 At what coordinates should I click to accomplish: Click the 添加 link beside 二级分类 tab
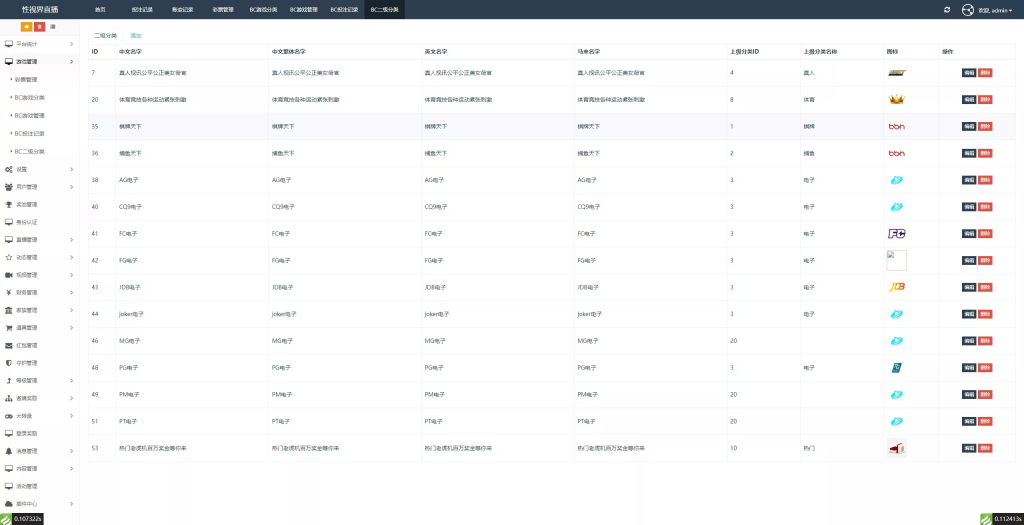(135, 35)
